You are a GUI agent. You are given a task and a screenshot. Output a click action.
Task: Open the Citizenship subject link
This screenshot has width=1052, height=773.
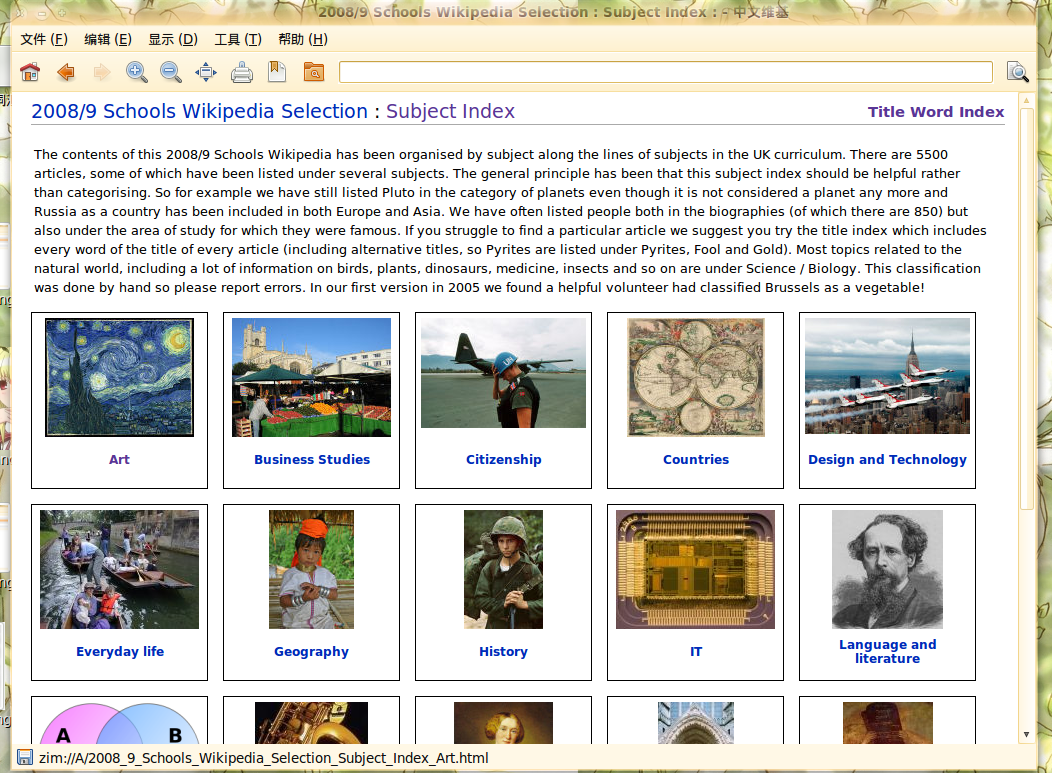504,460
